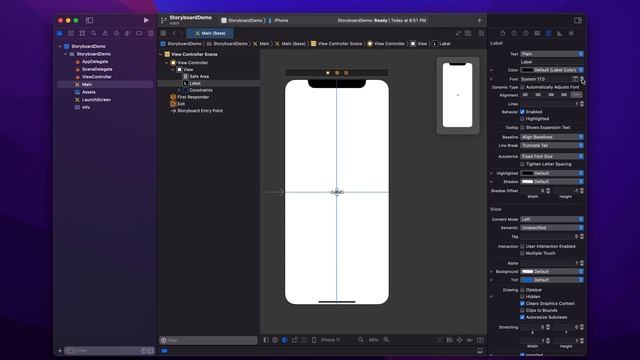
Task: Open the History inspector icon
Action: point(514,33)
